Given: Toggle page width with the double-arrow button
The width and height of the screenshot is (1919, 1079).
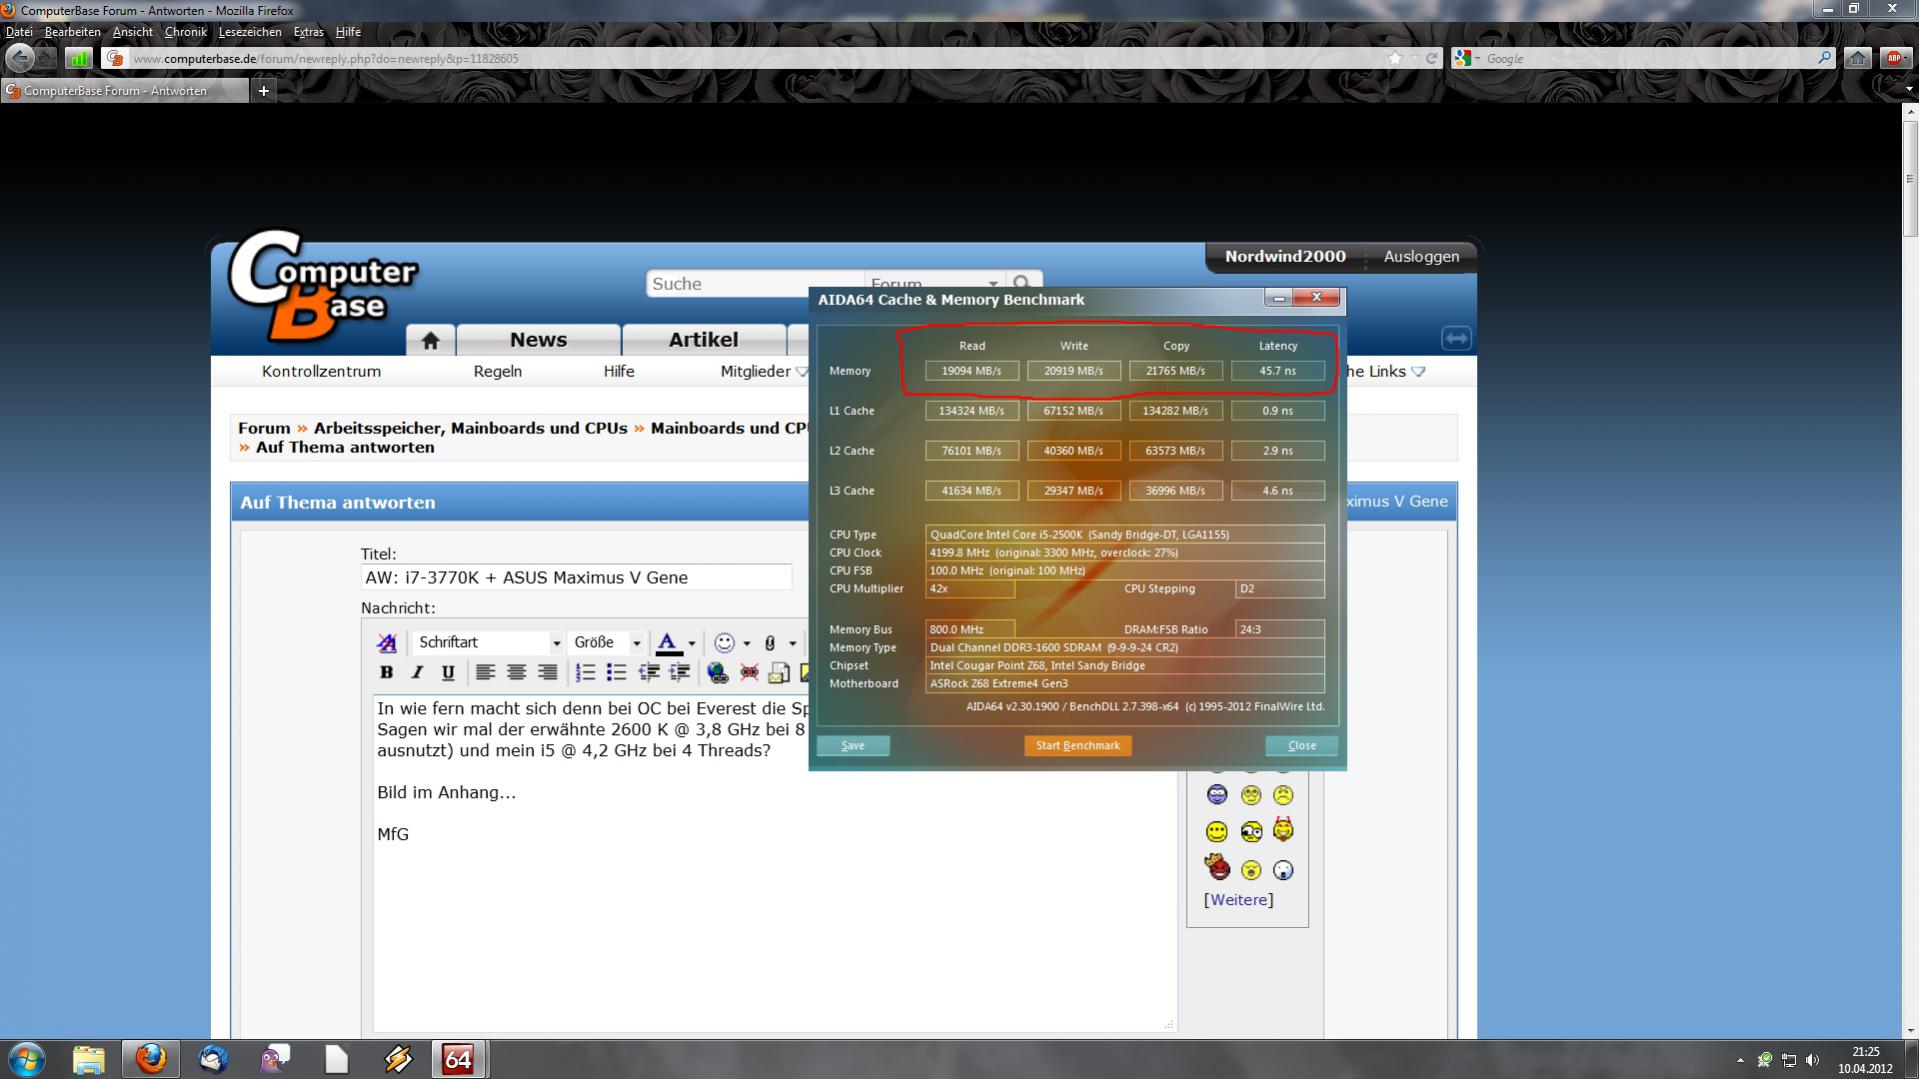Looking at the screenshot, I should click(x=1456, y=338).
